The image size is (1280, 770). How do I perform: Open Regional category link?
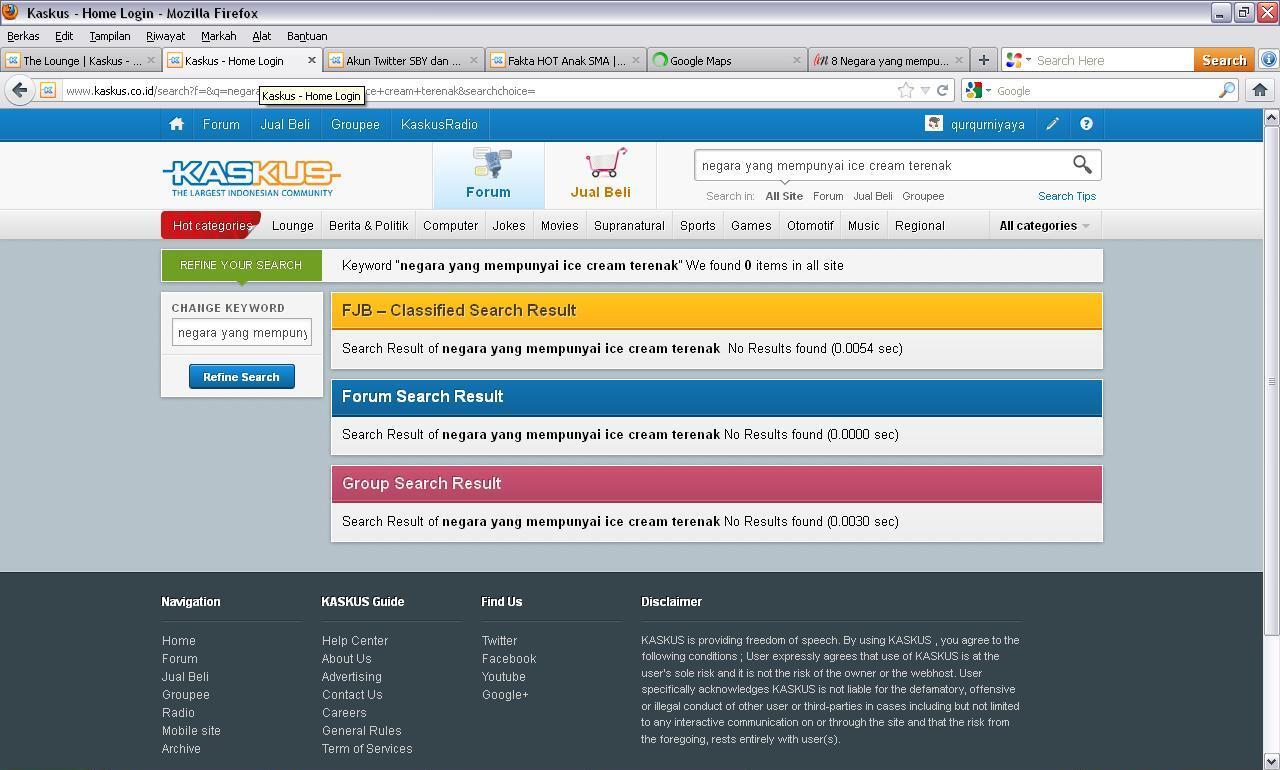919,226
